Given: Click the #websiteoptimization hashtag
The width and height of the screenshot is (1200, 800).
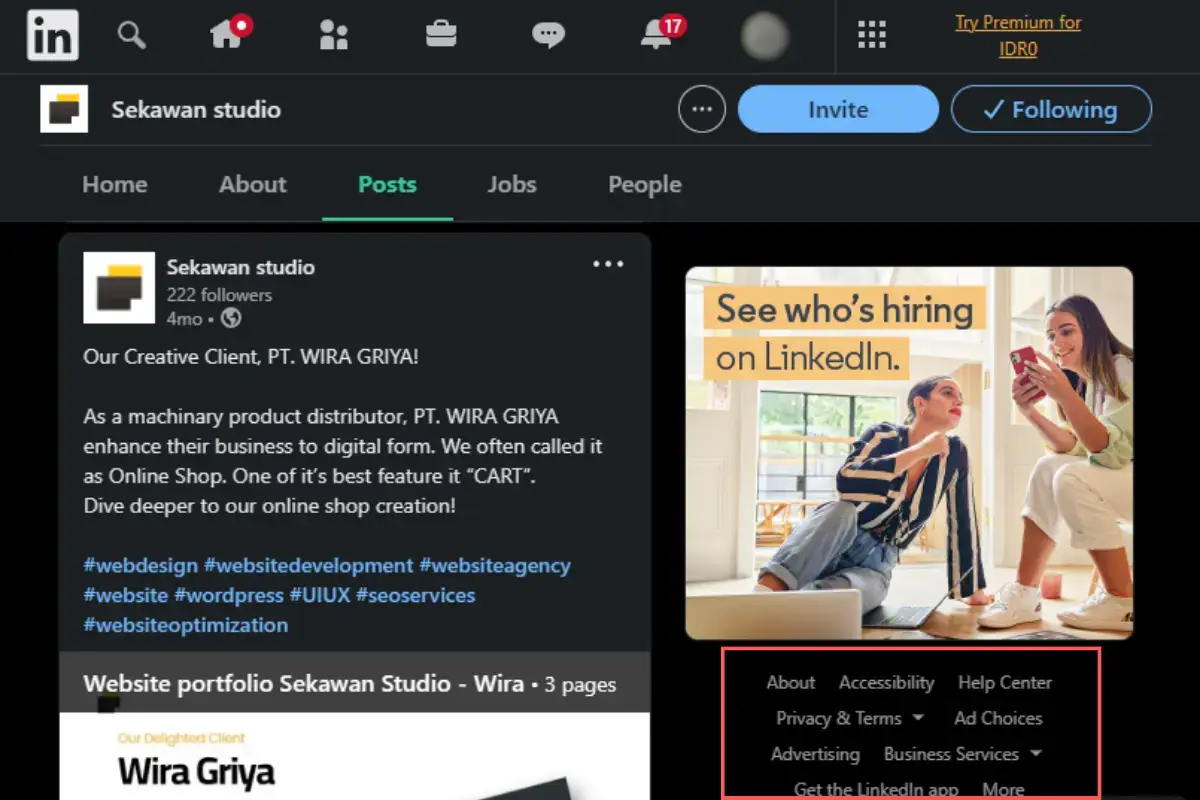Looking at the screenshot, I should tap(186, 625).
